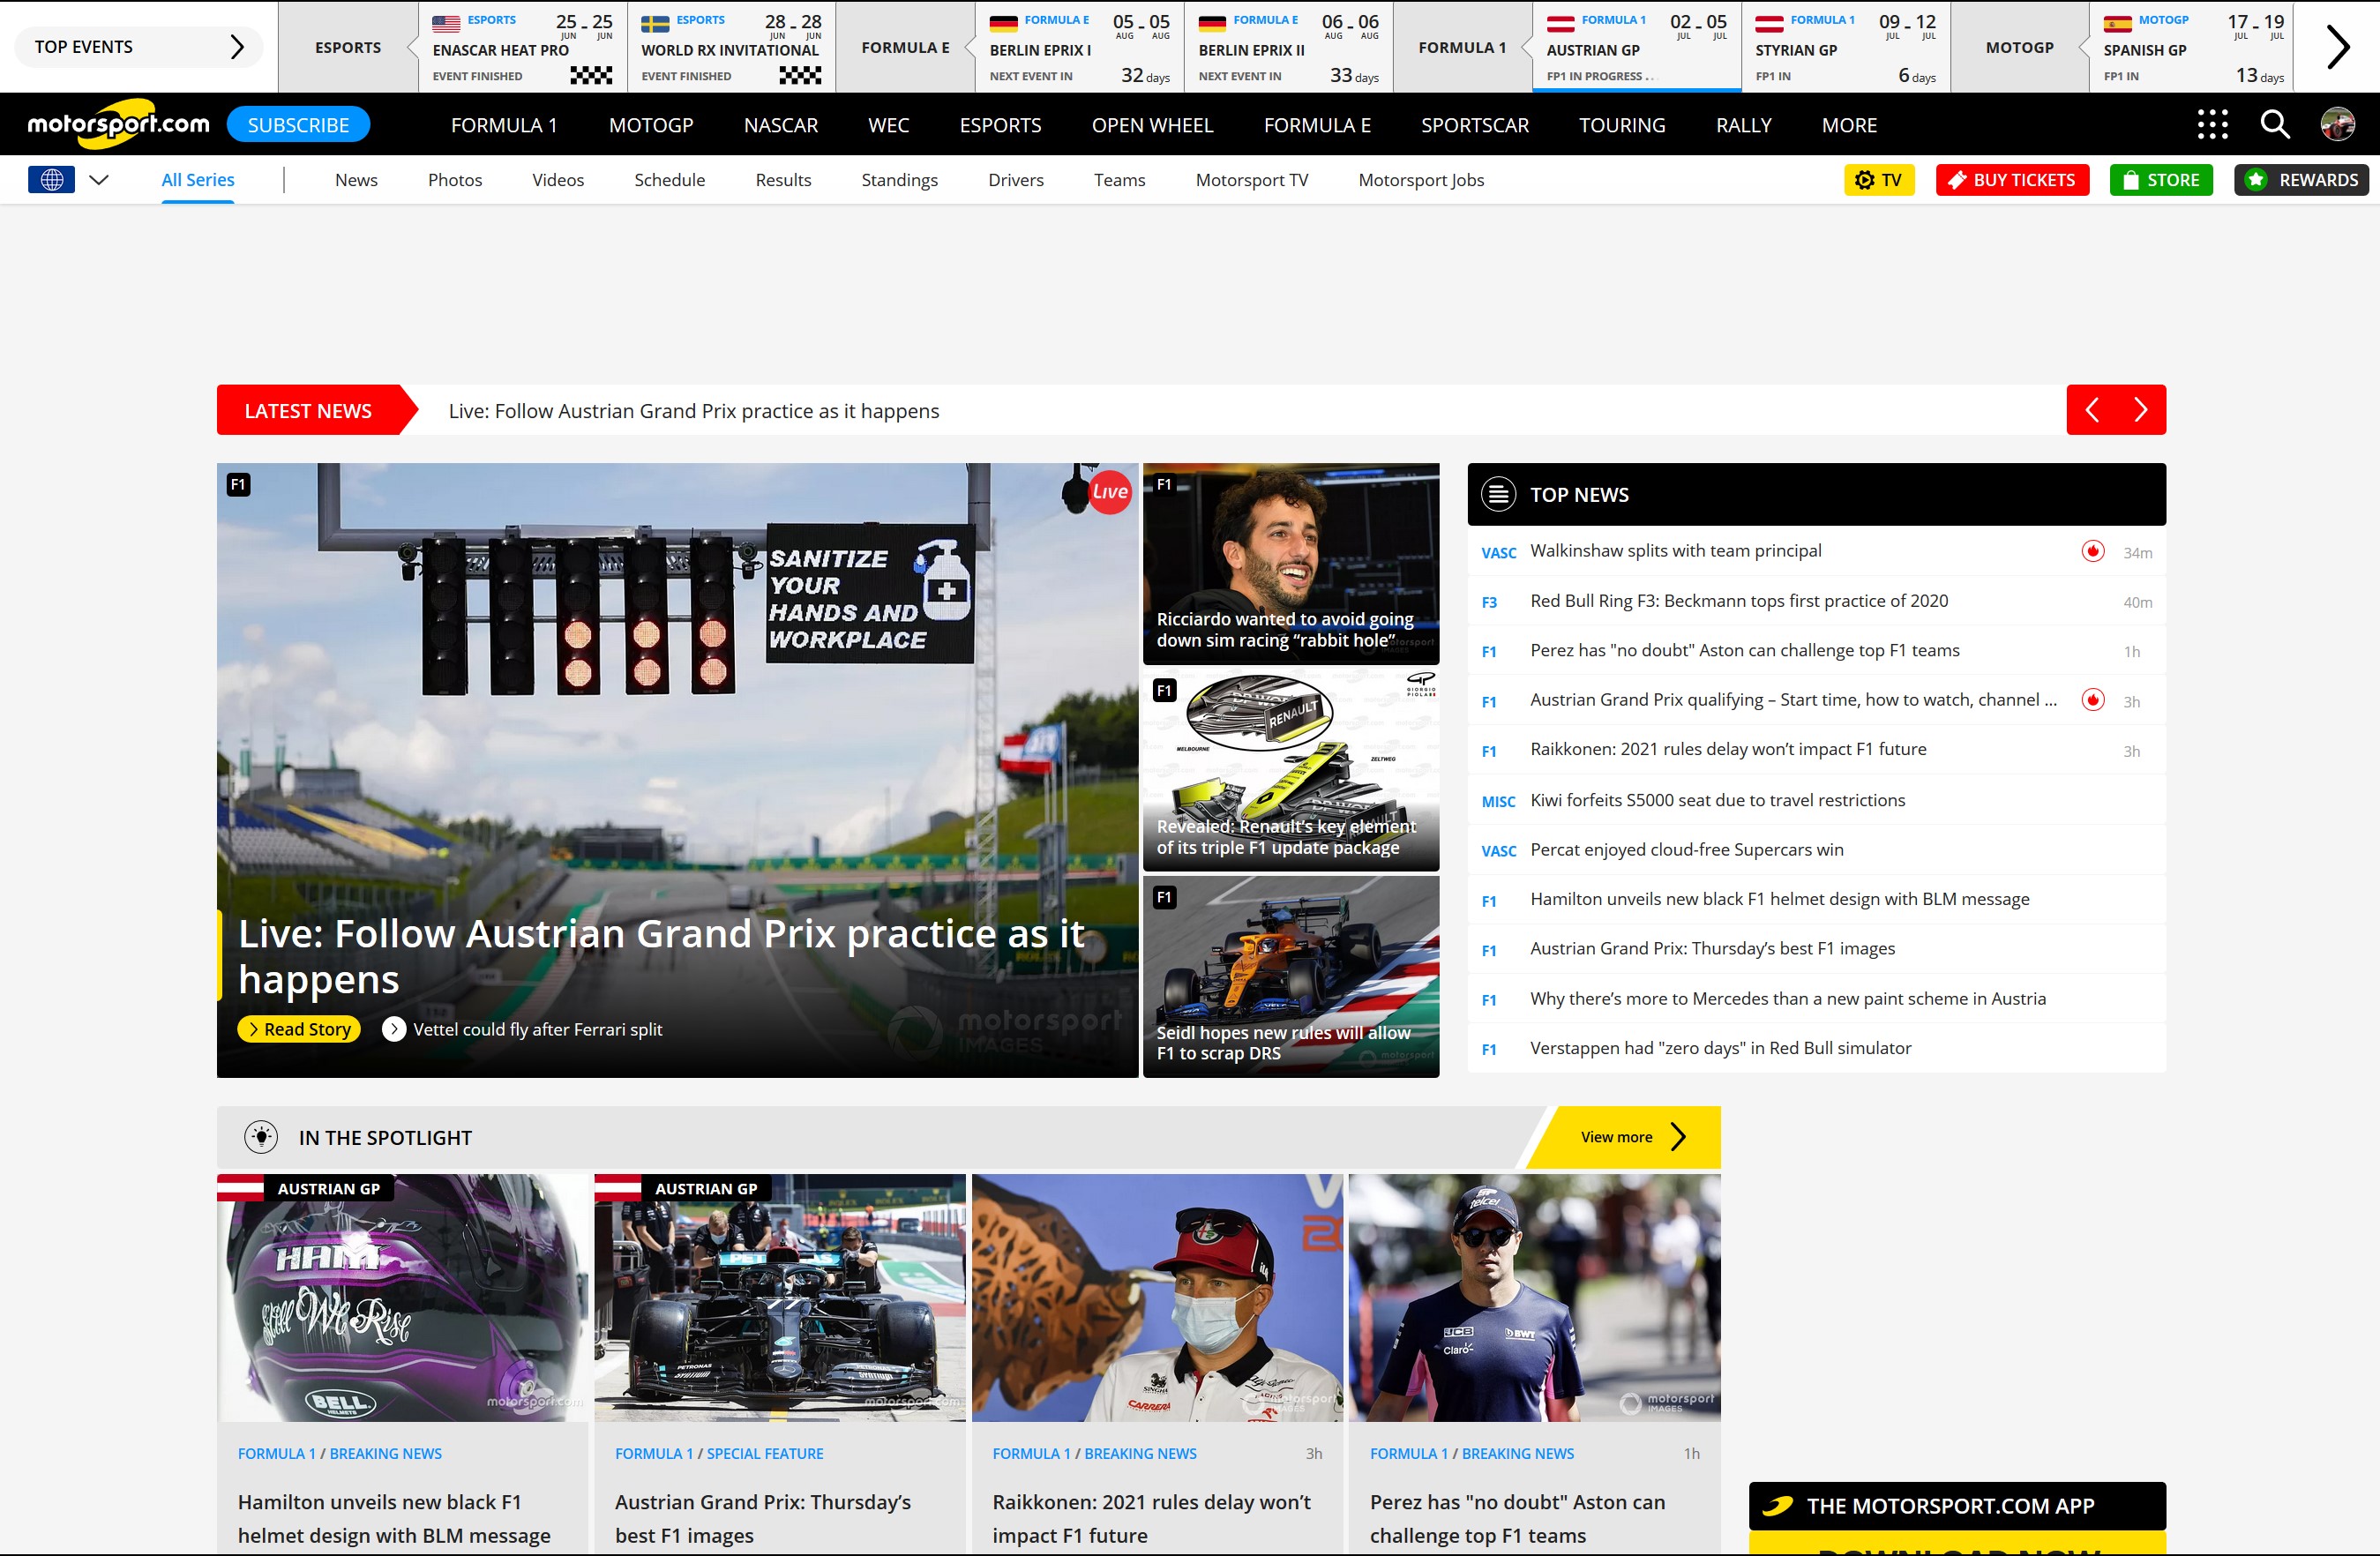Select the All Series tab

click(x=198, y=180)
